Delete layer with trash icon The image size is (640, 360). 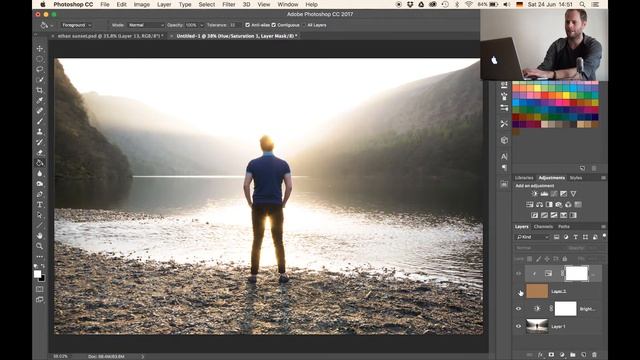pyautogui.click(x=594, y=355)
